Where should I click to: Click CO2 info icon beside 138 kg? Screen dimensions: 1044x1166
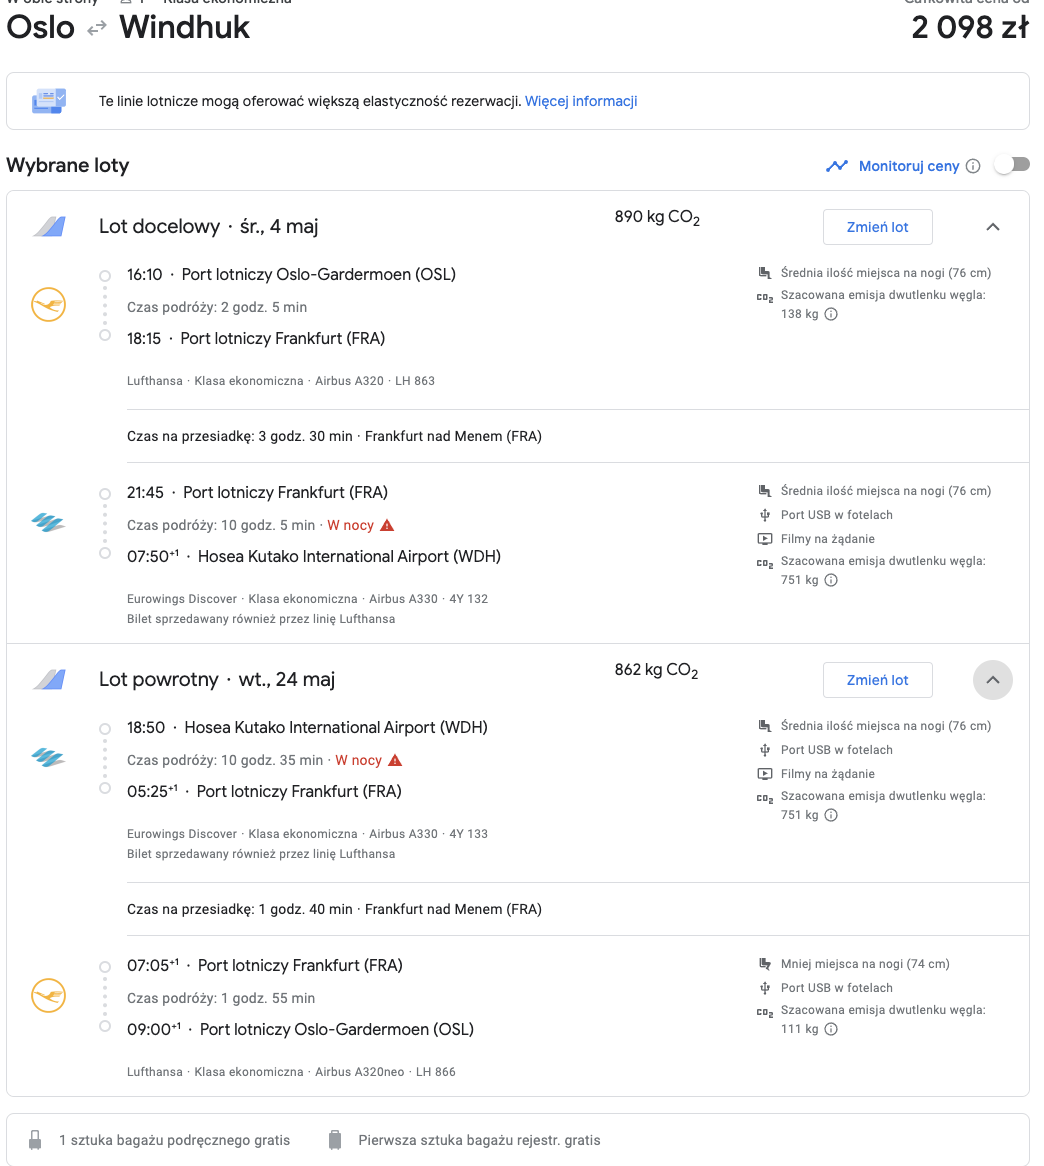click(831, 314)
